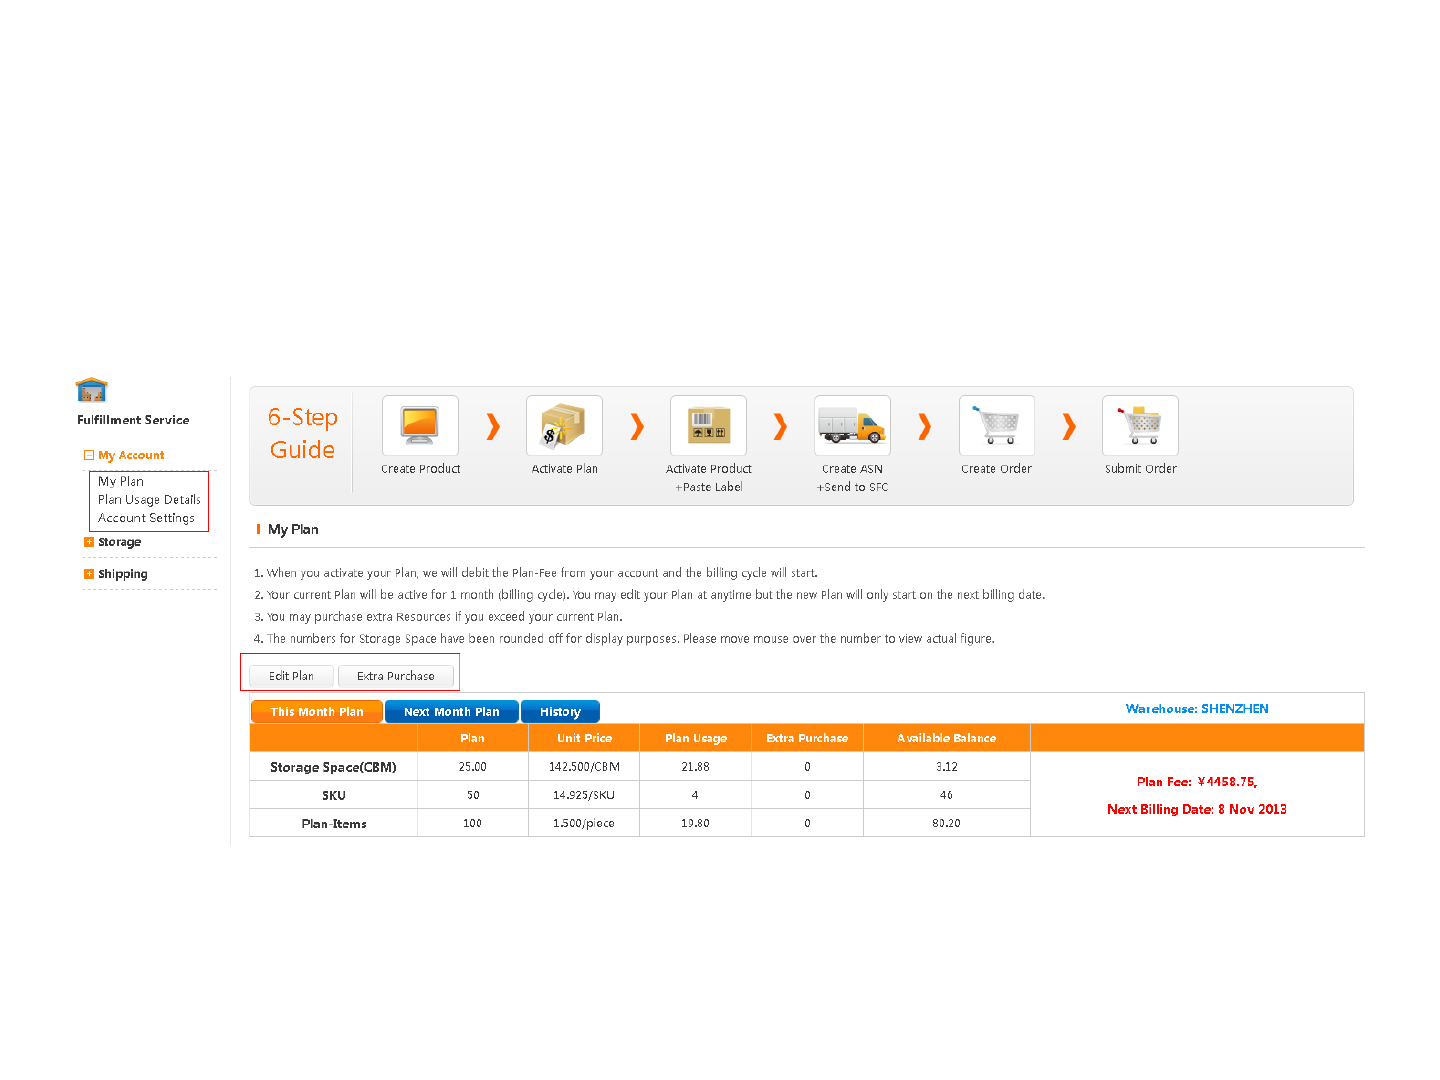Click Storage Space plan value 25.00
This screenshot has height=1080, width=1440.
[473, 767]
